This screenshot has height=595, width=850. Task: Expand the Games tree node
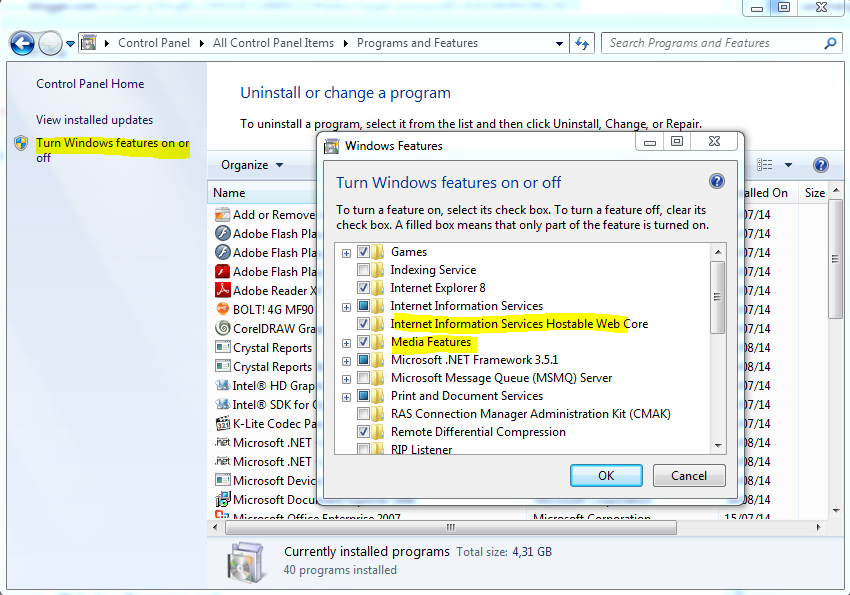(x=346, y=253)
